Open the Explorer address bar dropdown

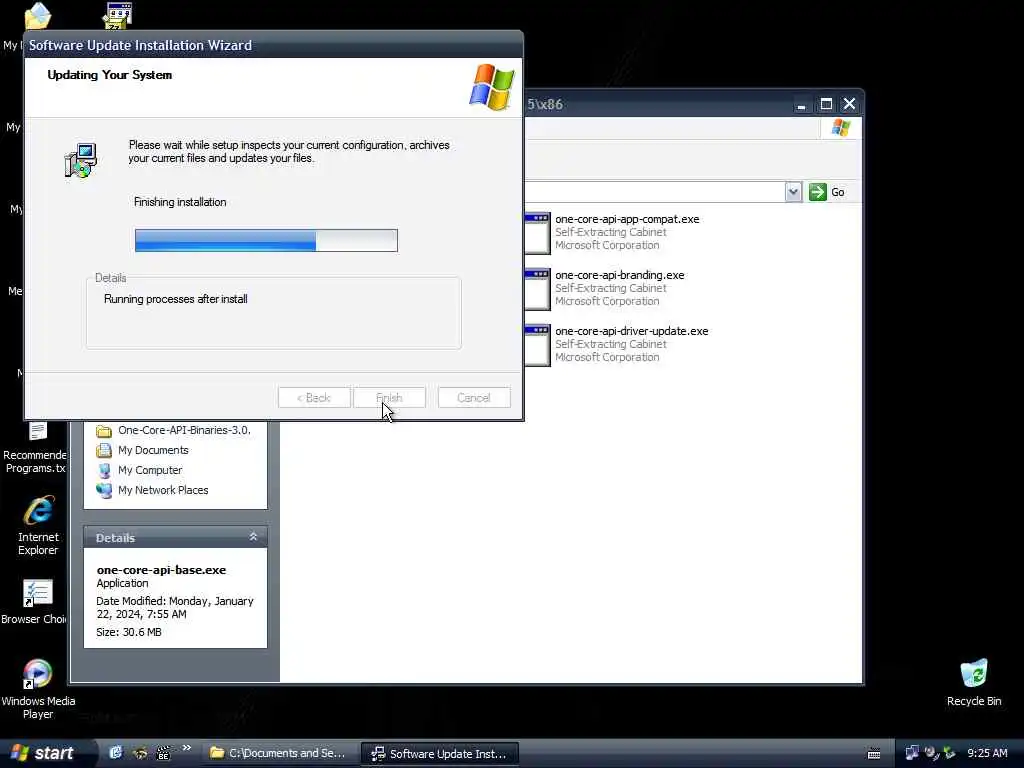(x=793, y=192)
